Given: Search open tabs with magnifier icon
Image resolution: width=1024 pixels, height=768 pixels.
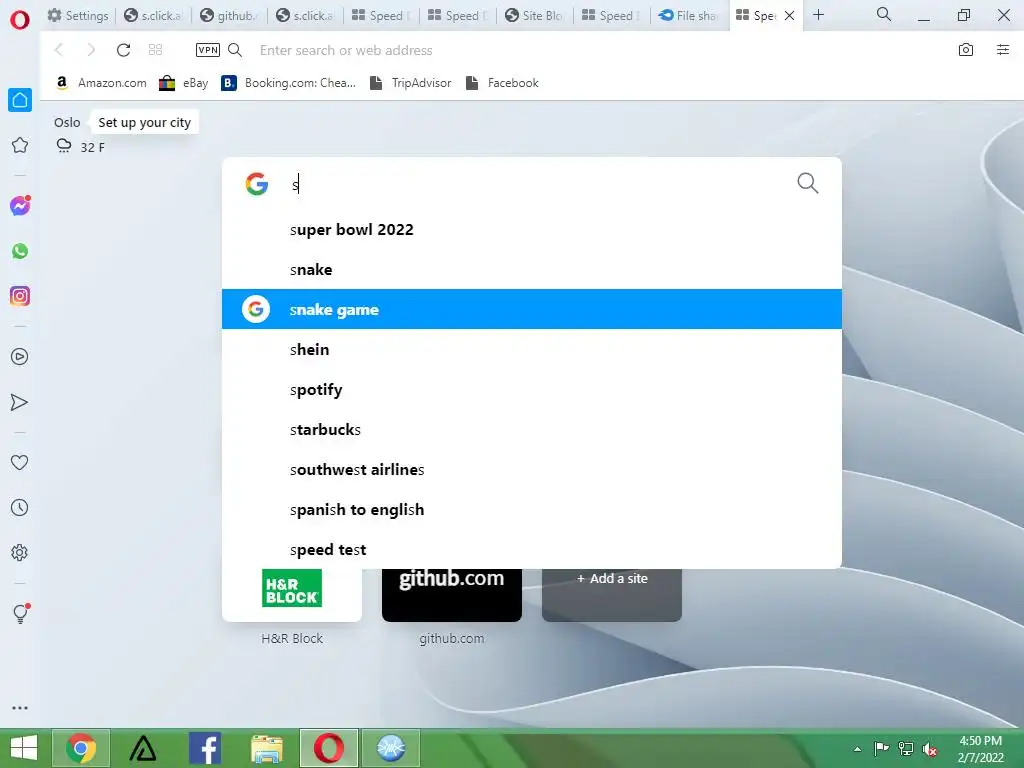Looking at the screenshot, I should [884, 14].
